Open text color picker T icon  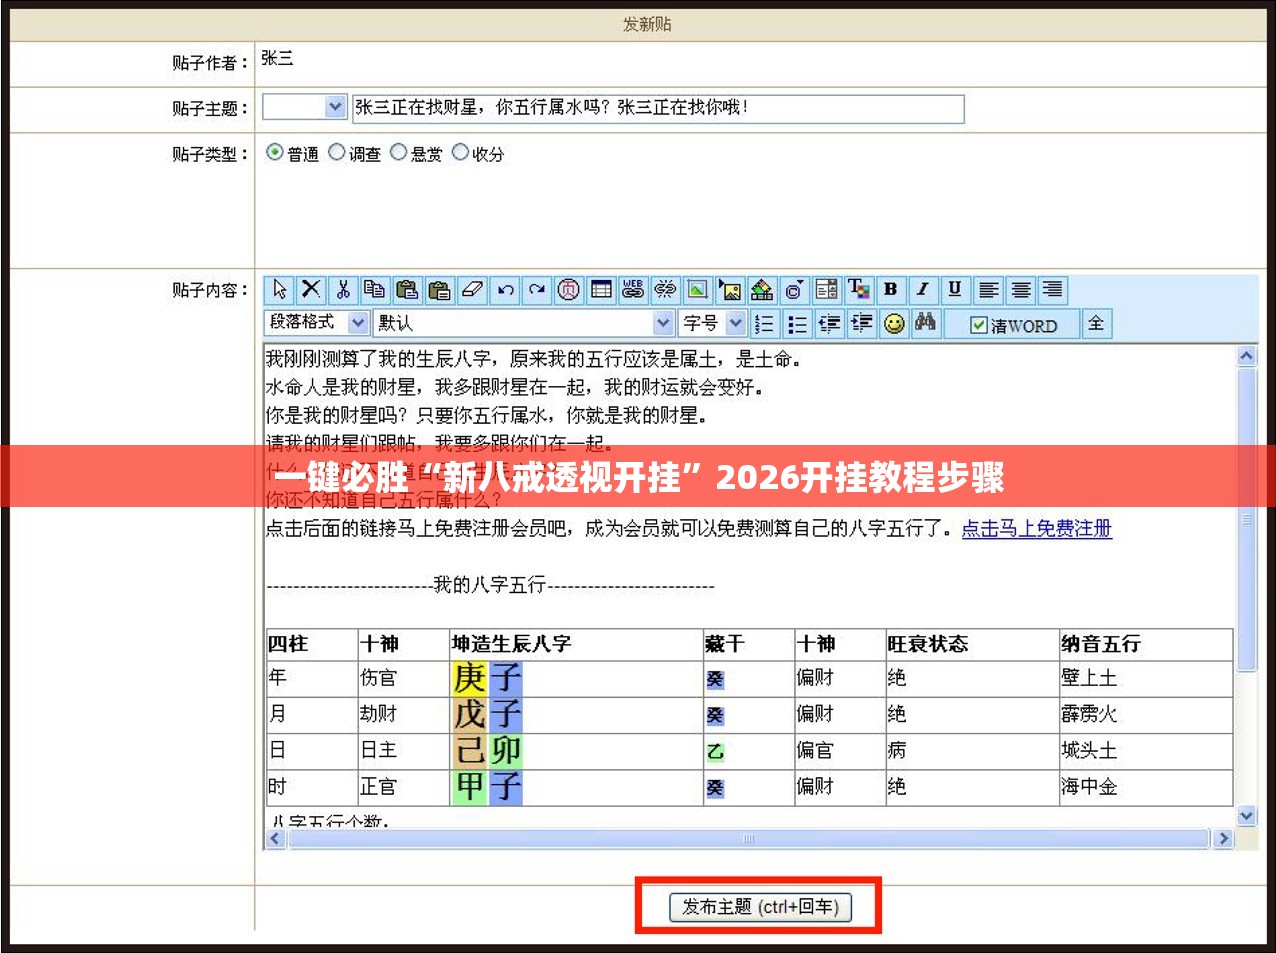pyautogui.click(x=858, y=290)
